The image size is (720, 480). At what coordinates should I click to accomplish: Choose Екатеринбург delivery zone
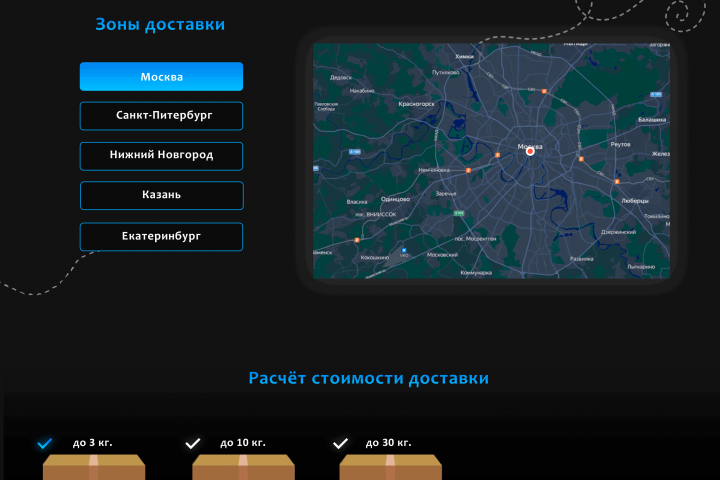point(161,237)
